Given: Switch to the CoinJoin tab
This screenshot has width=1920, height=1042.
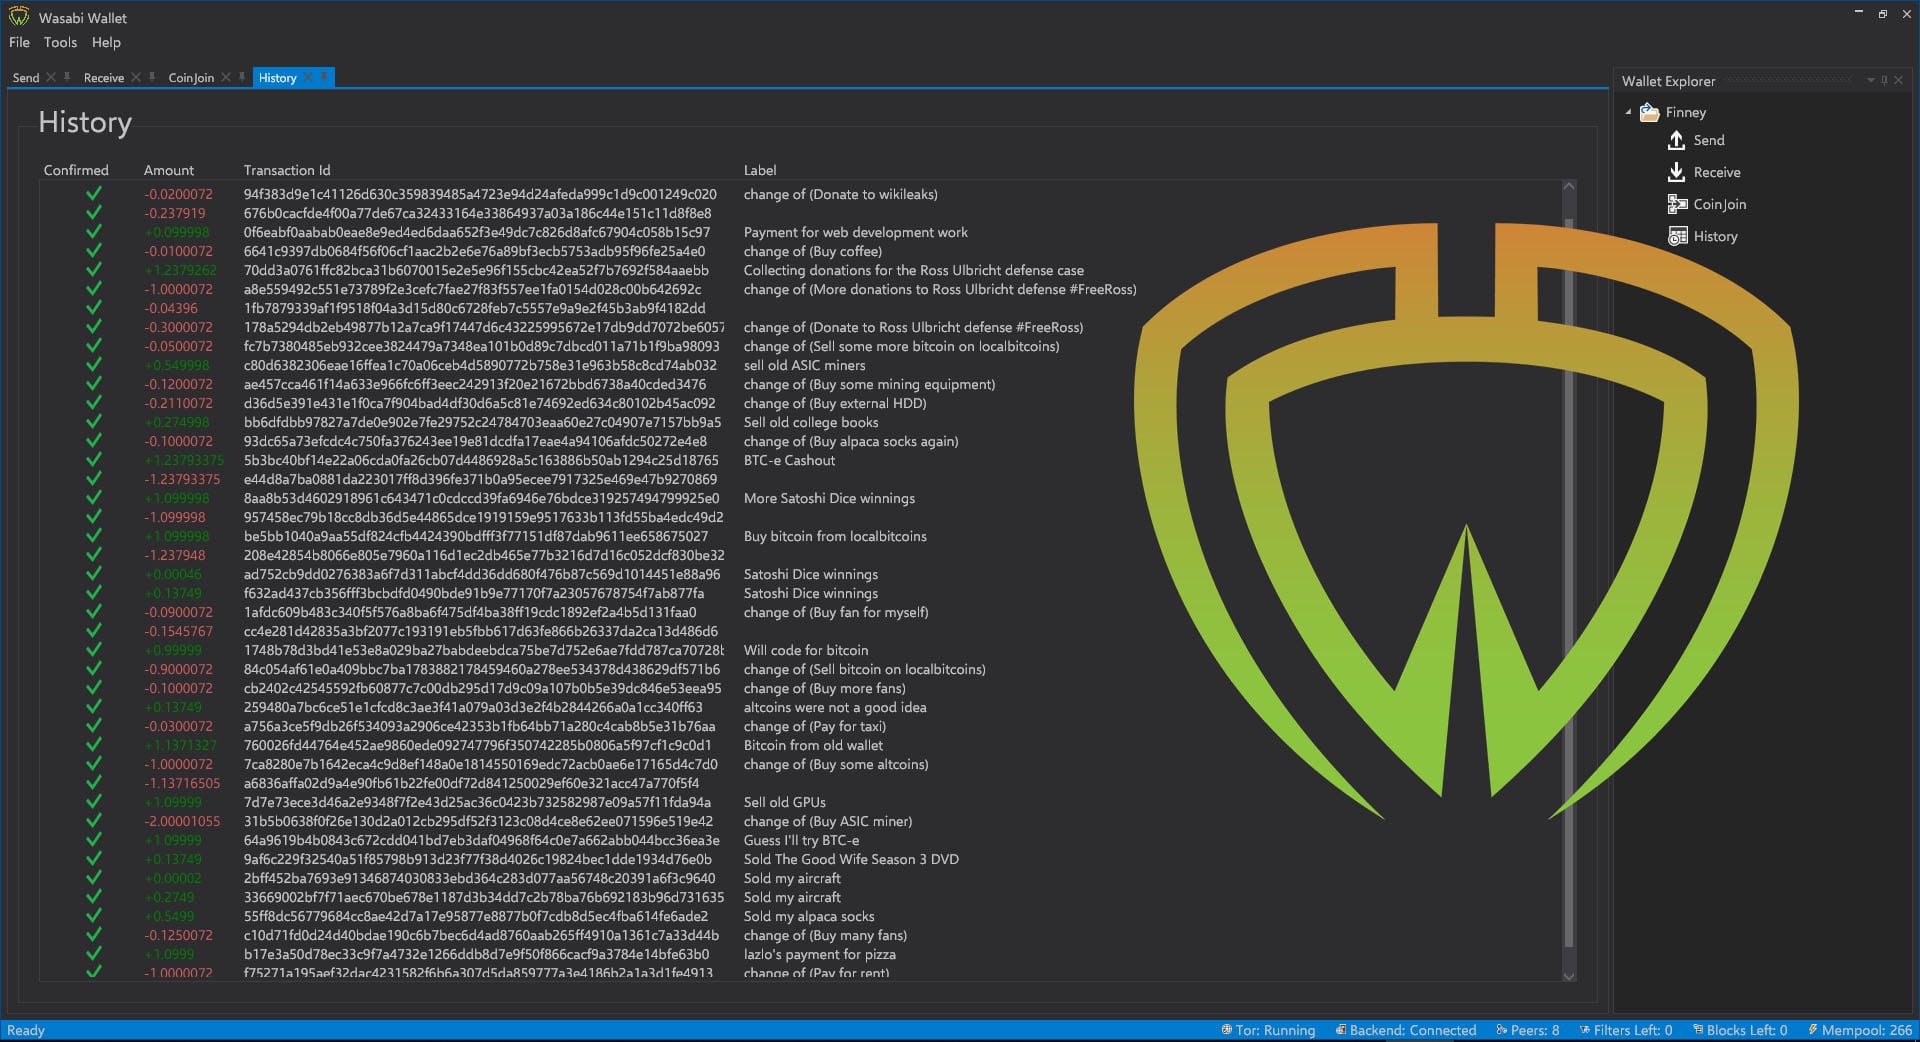Looking at the screenshot, I should coord(191,77).
